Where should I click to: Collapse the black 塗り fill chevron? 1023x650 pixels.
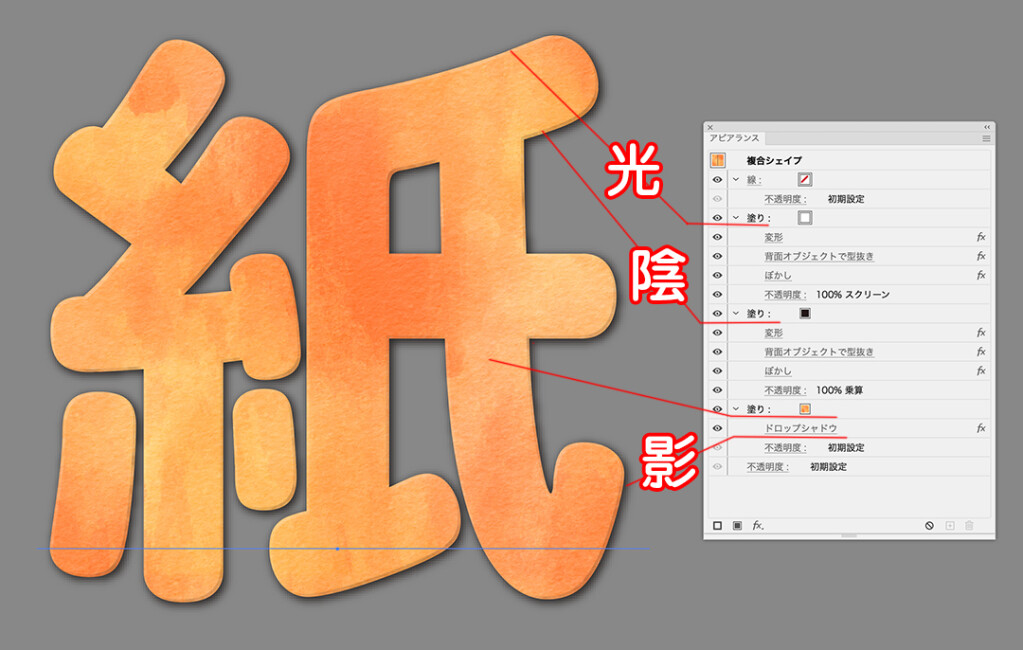tap(736, 313)
